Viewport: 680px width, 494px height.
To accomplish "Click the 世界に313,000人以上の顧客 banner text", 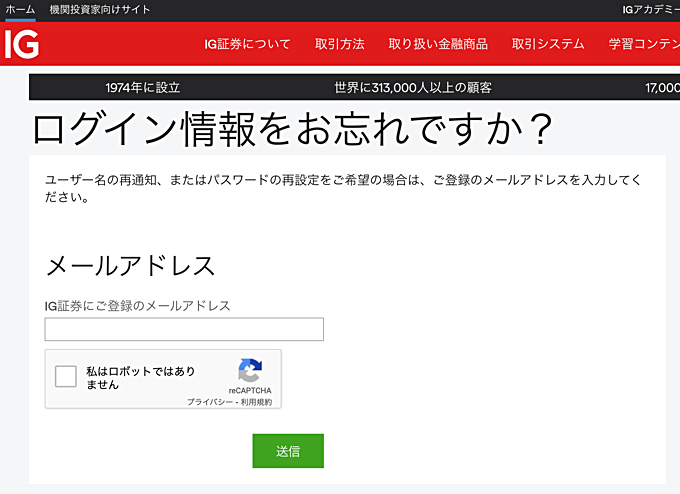I will pos(413,88).
